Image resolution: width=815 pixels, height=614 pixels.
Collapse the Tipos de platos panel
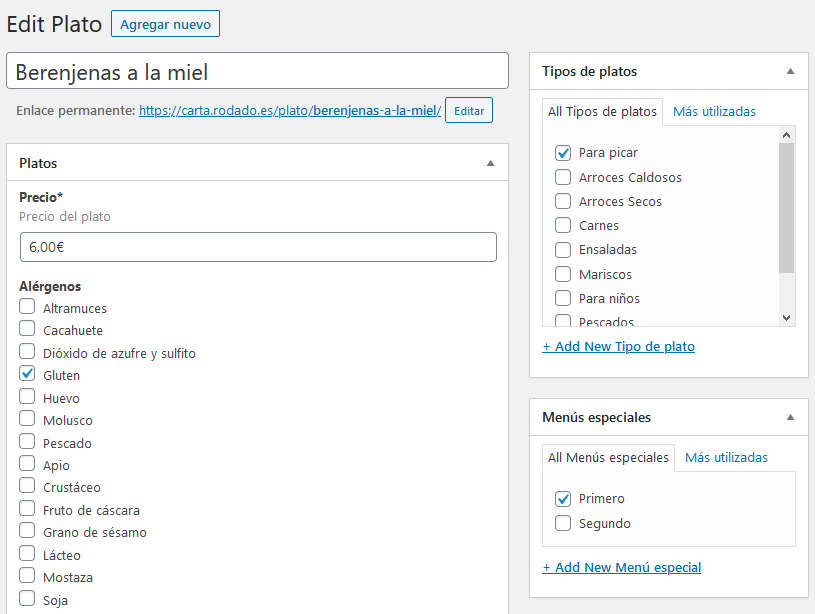(791, 71)
